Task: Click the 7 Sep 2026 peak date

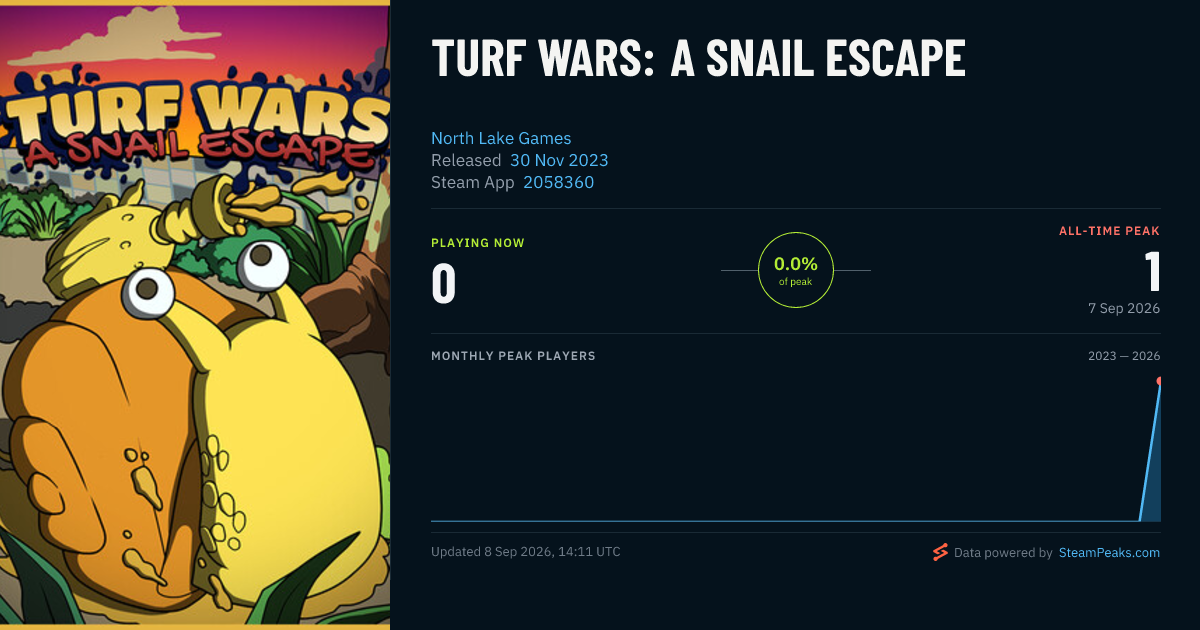Action: tap(1124, 308)
